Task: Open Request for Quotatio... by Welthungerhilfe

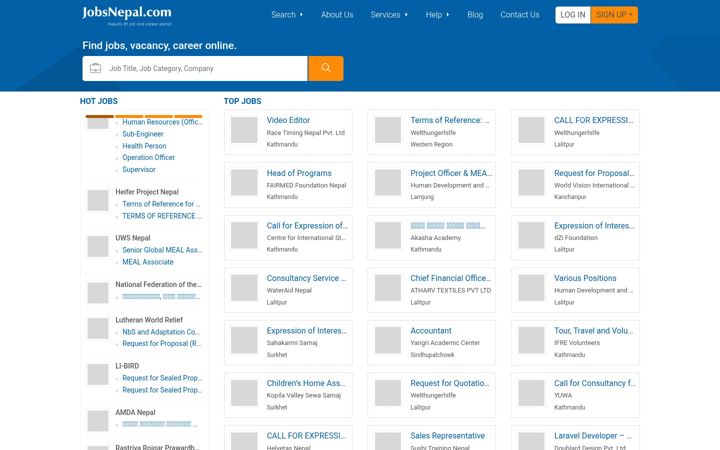Action: pos(450,383)
